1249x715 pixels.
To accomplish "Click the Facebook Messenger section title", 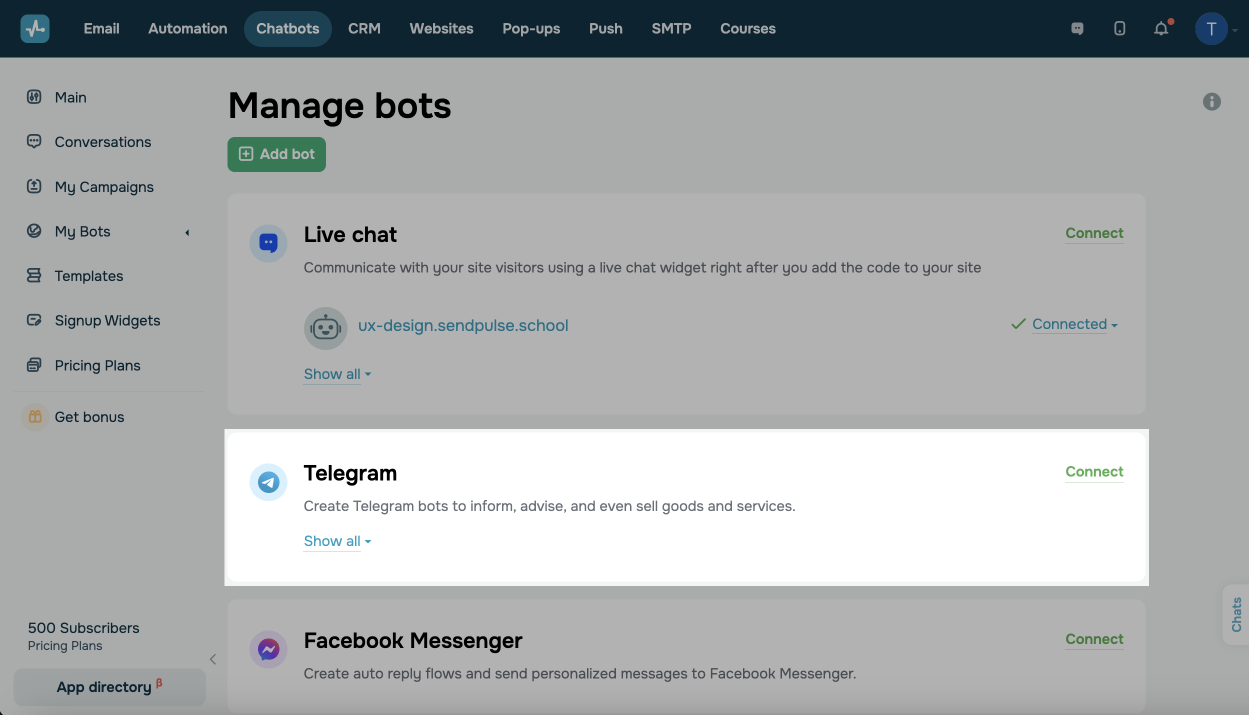I will pyautogui.click(x=413, y=641).
